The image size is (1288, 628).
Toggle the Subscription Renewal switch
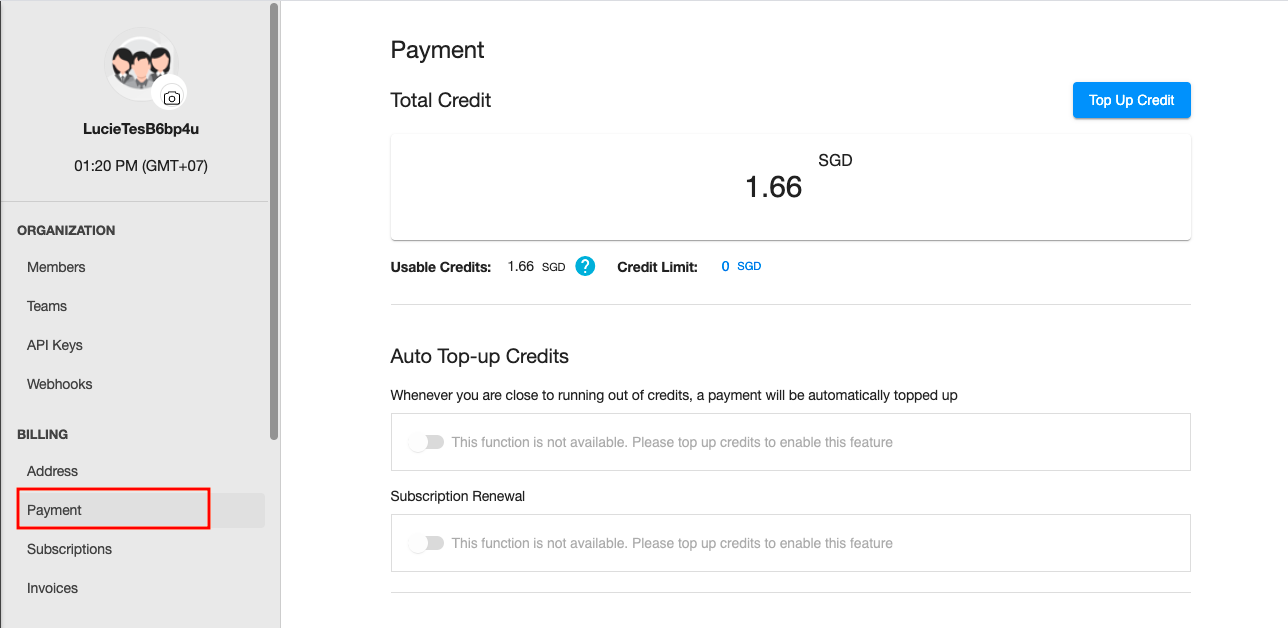click(427, 543)
